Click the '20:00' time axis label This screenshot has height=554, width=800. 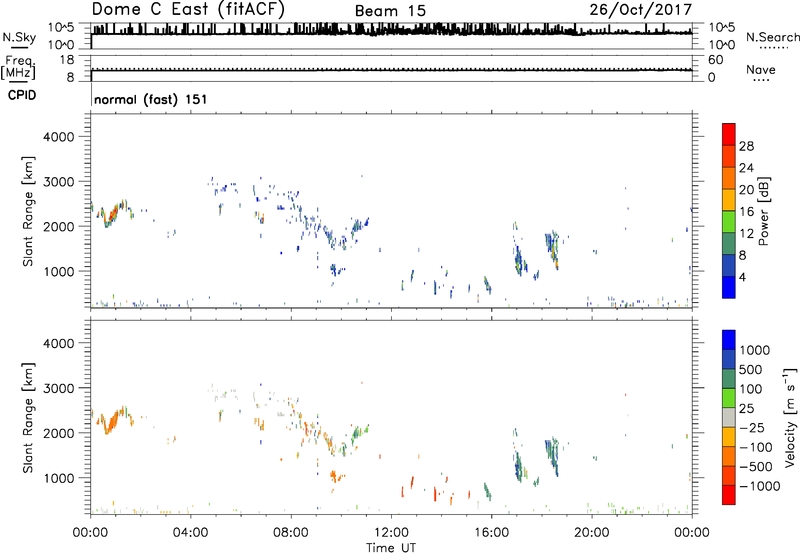coord(592,533)
